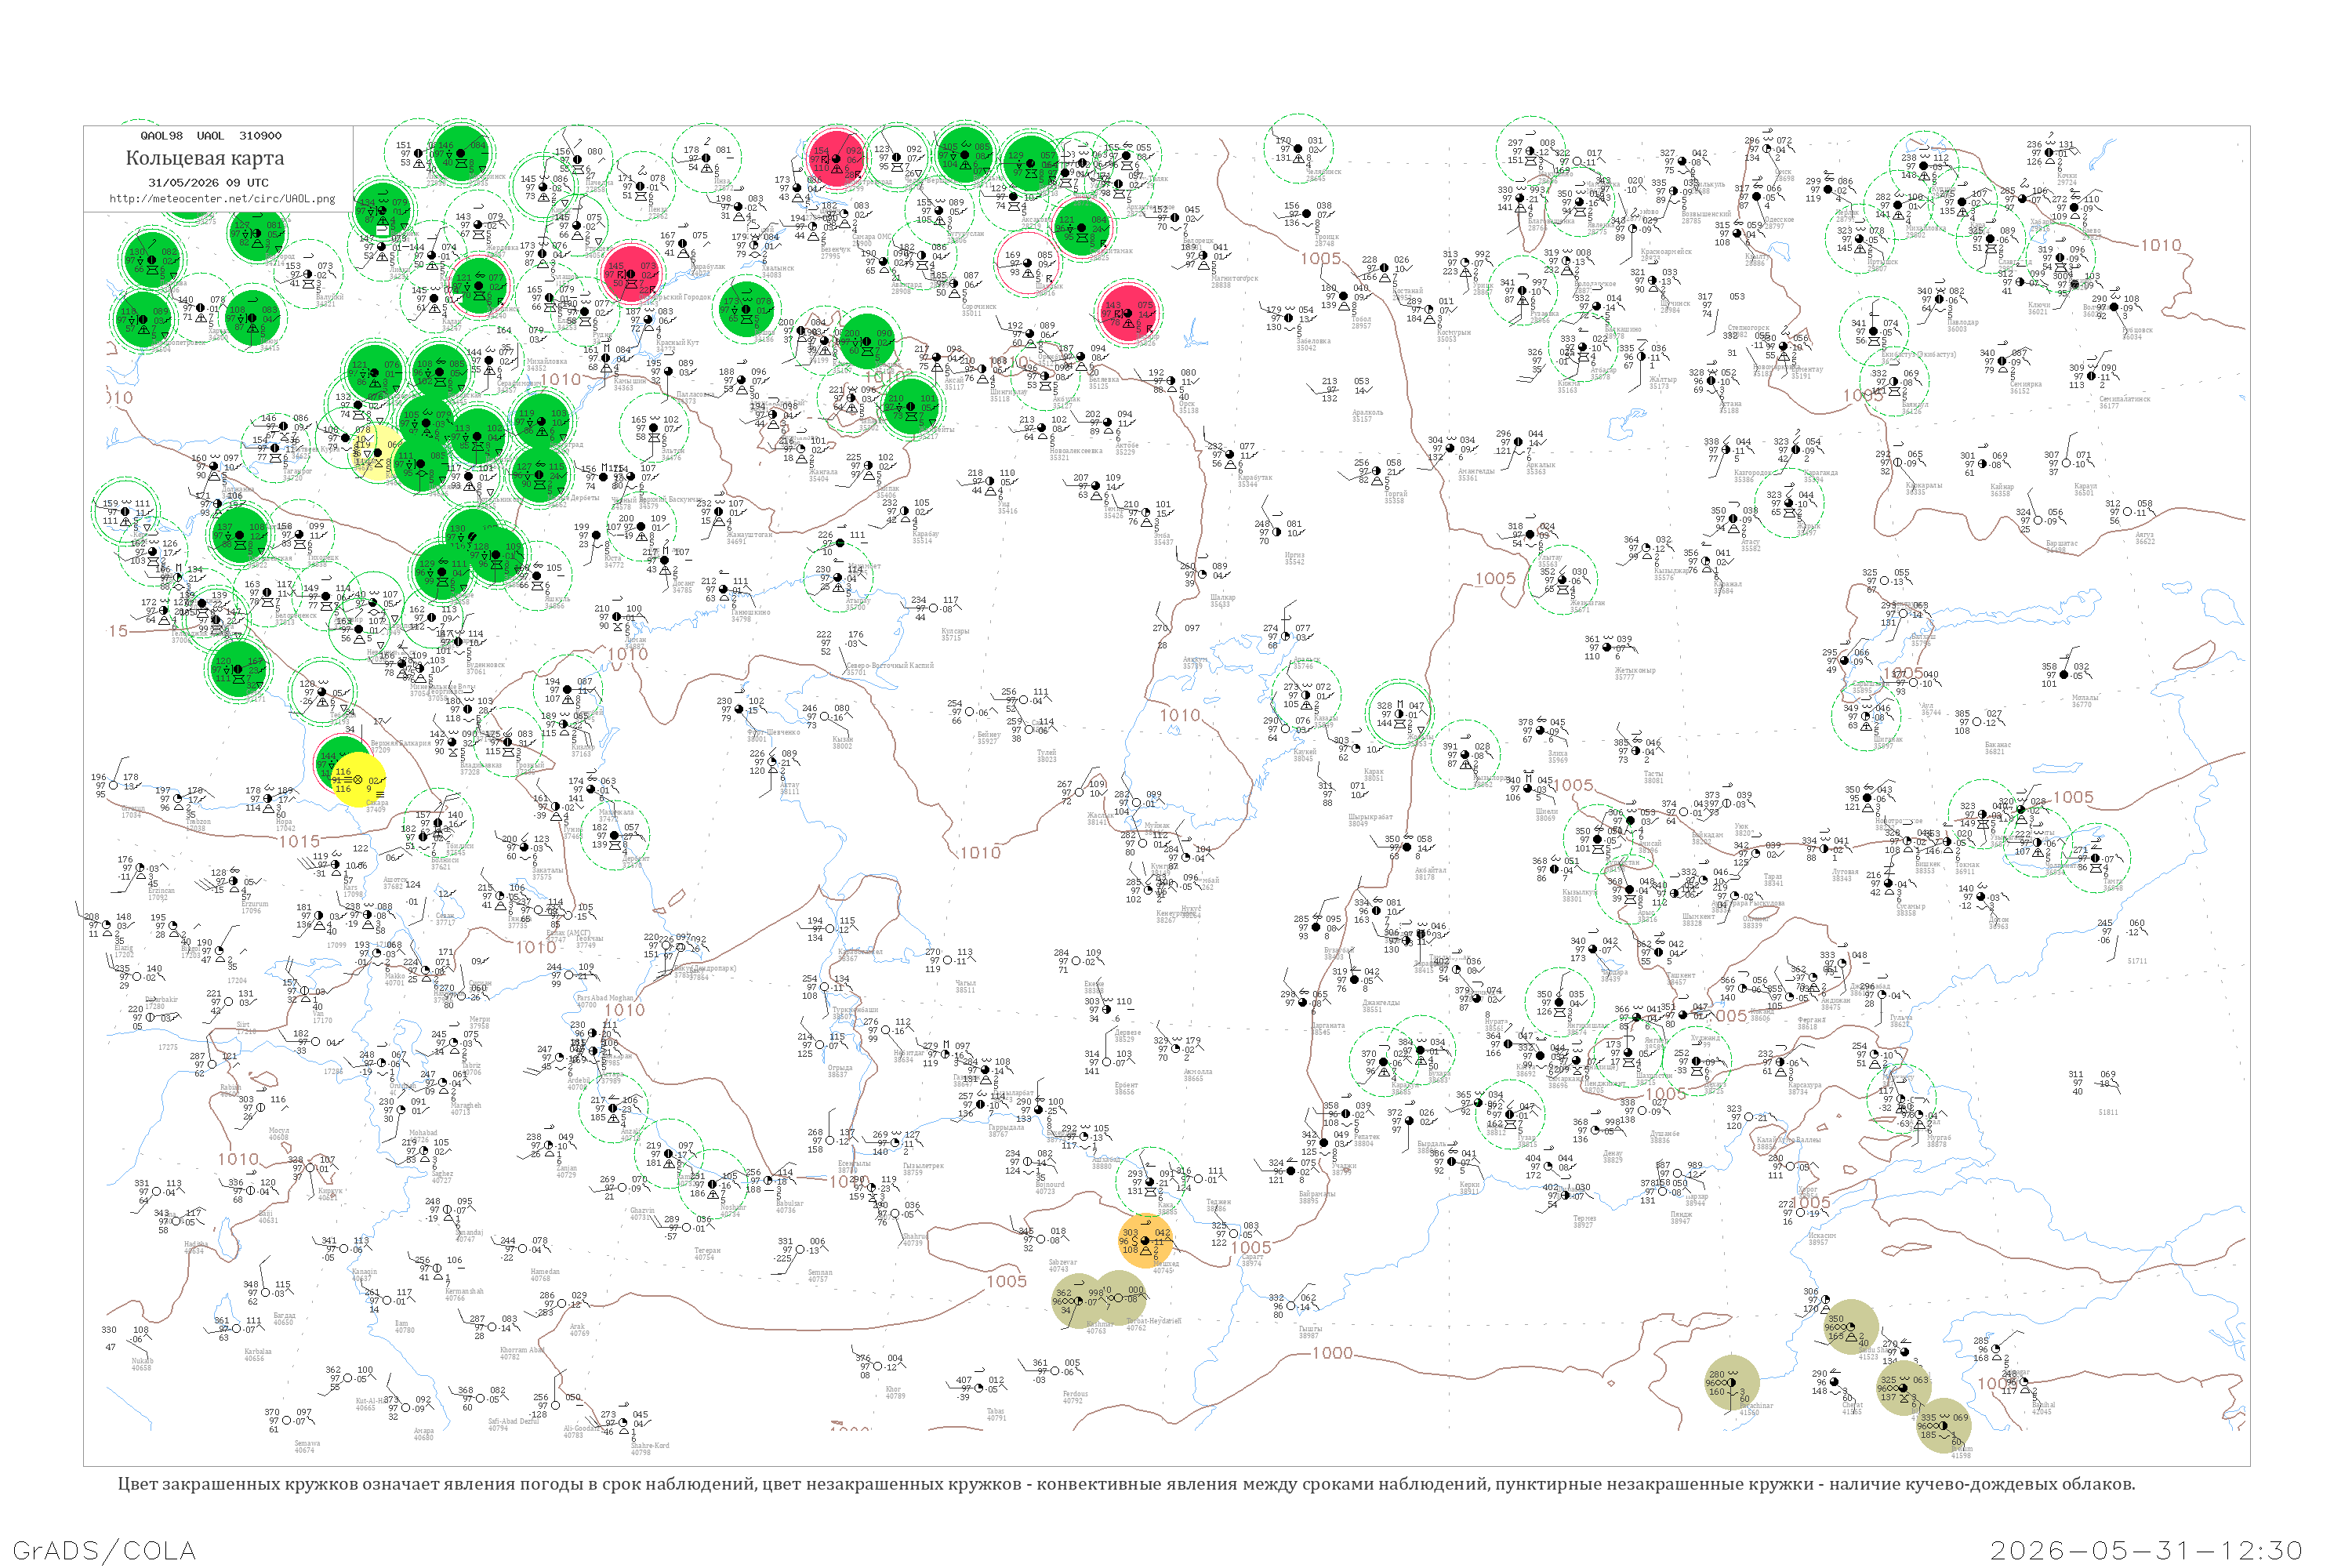The height and width of the screenshot is (1568, 2352).
Task: Click the GrADS/COLA credit text
Action: tap(104, 1550)
